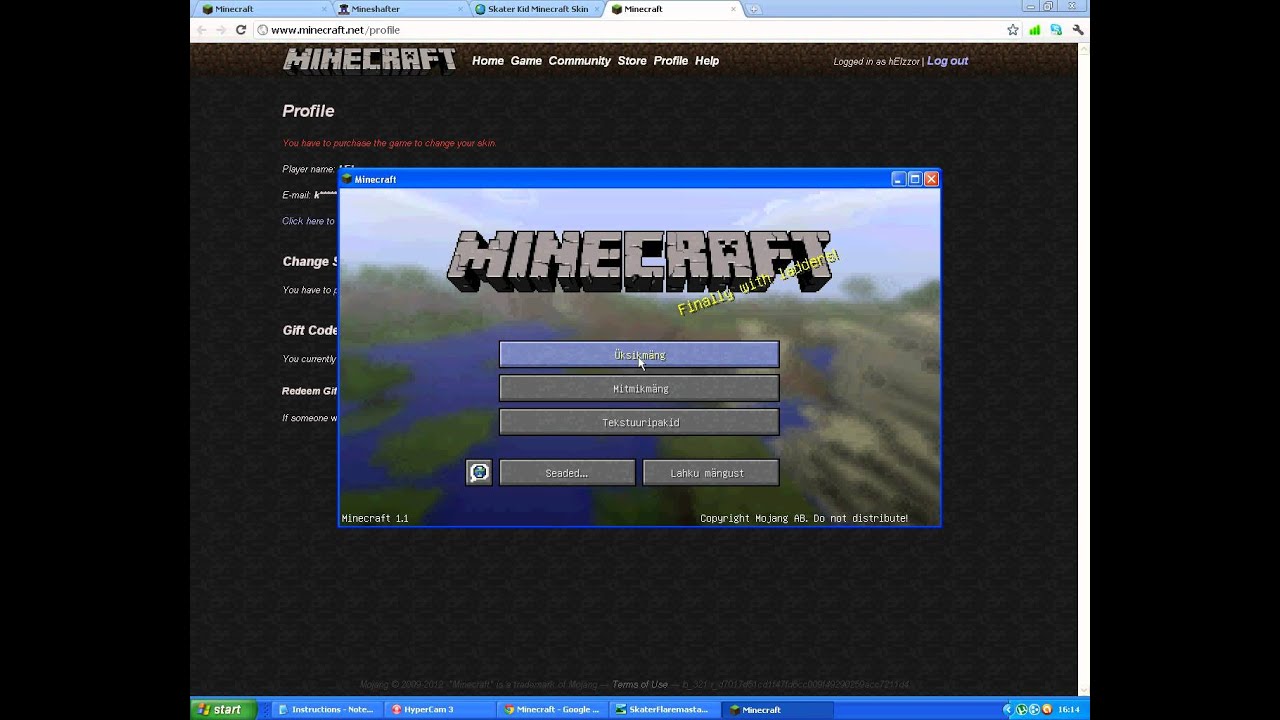Click the 'Click here to' profile link

(308, 221)
